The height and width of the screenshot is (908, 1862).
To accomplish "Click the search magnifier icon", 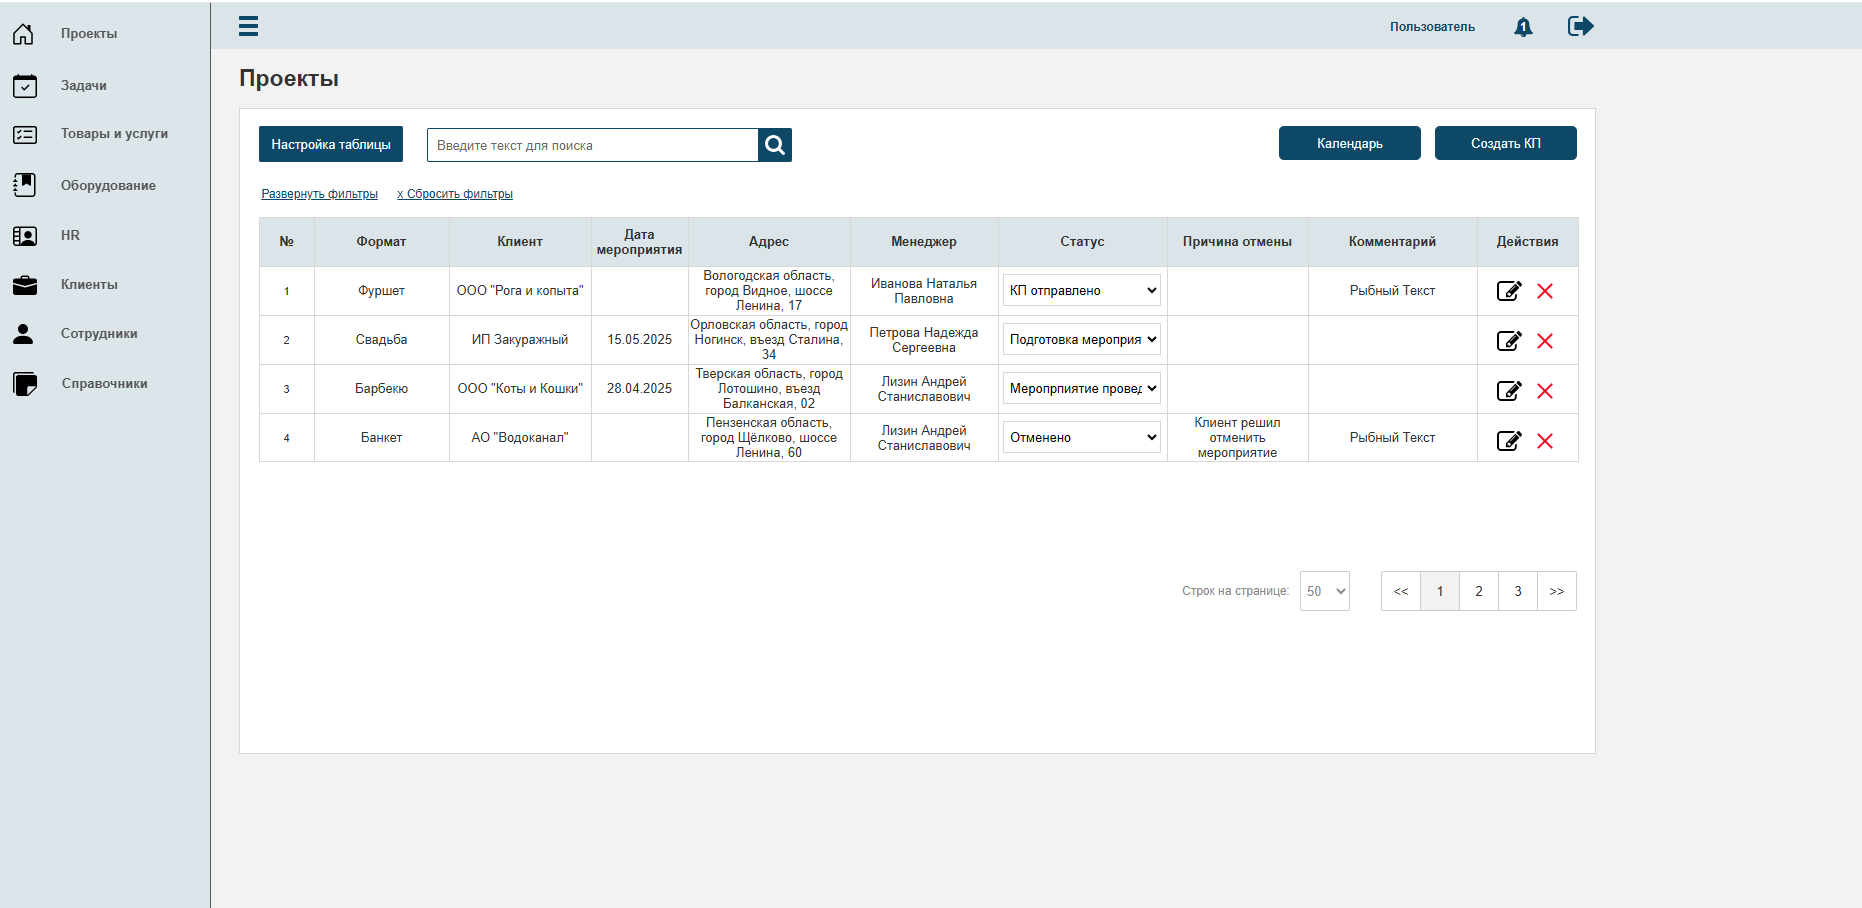I will pos(775,145).
